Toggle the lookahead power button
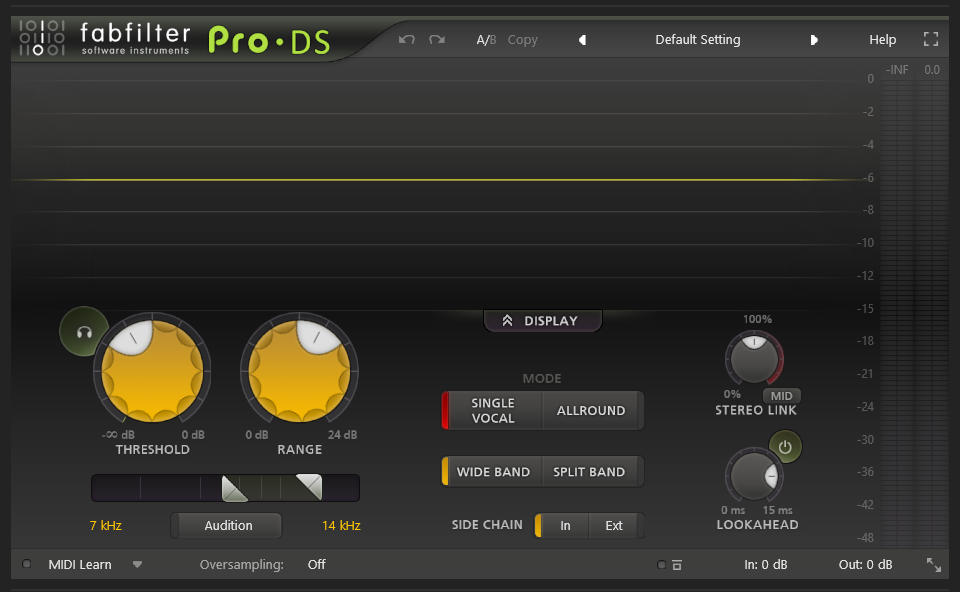Screen dimensions: 960x592 [x=785, y=448]
